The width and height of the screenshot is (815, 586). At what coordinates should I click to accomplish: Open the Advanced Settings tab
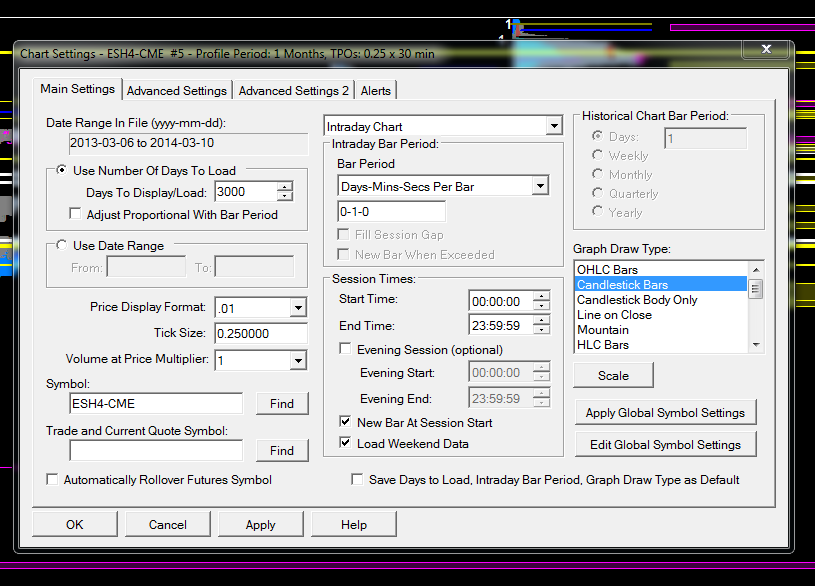point(177,90)
